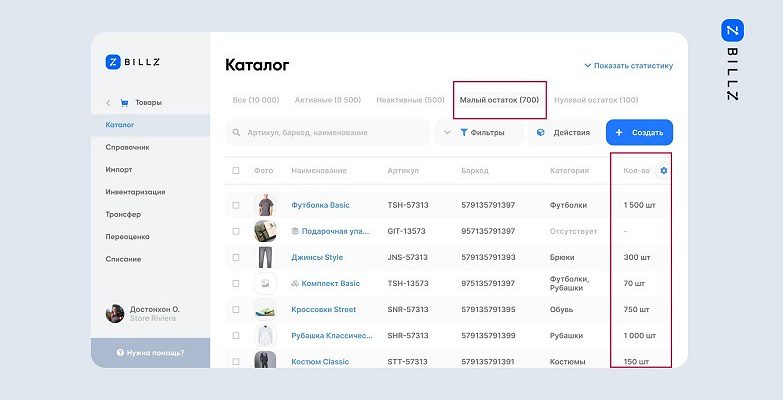Open Инвентаризация in the sidebar
Screen dimensions: 783x400
[x=135, y=192]
